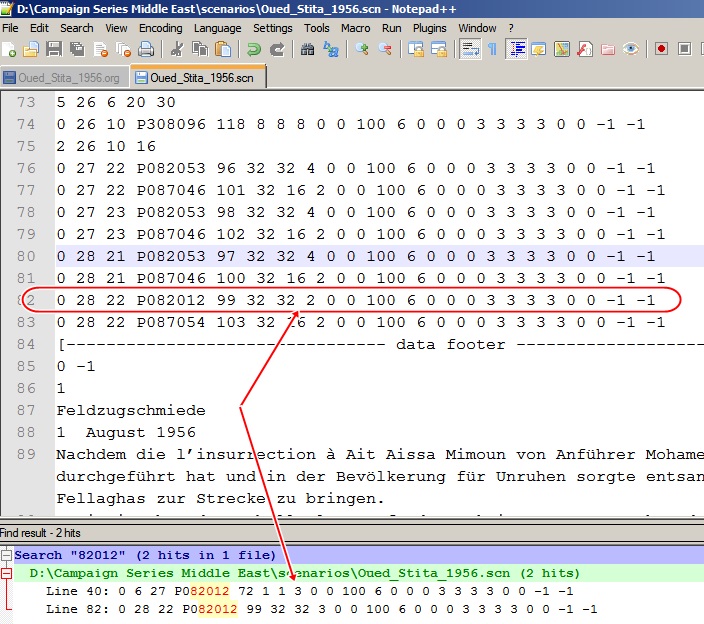Click P308096 on line 74
The width and height of the screenshot is (704, 624).
coord(171,124)
